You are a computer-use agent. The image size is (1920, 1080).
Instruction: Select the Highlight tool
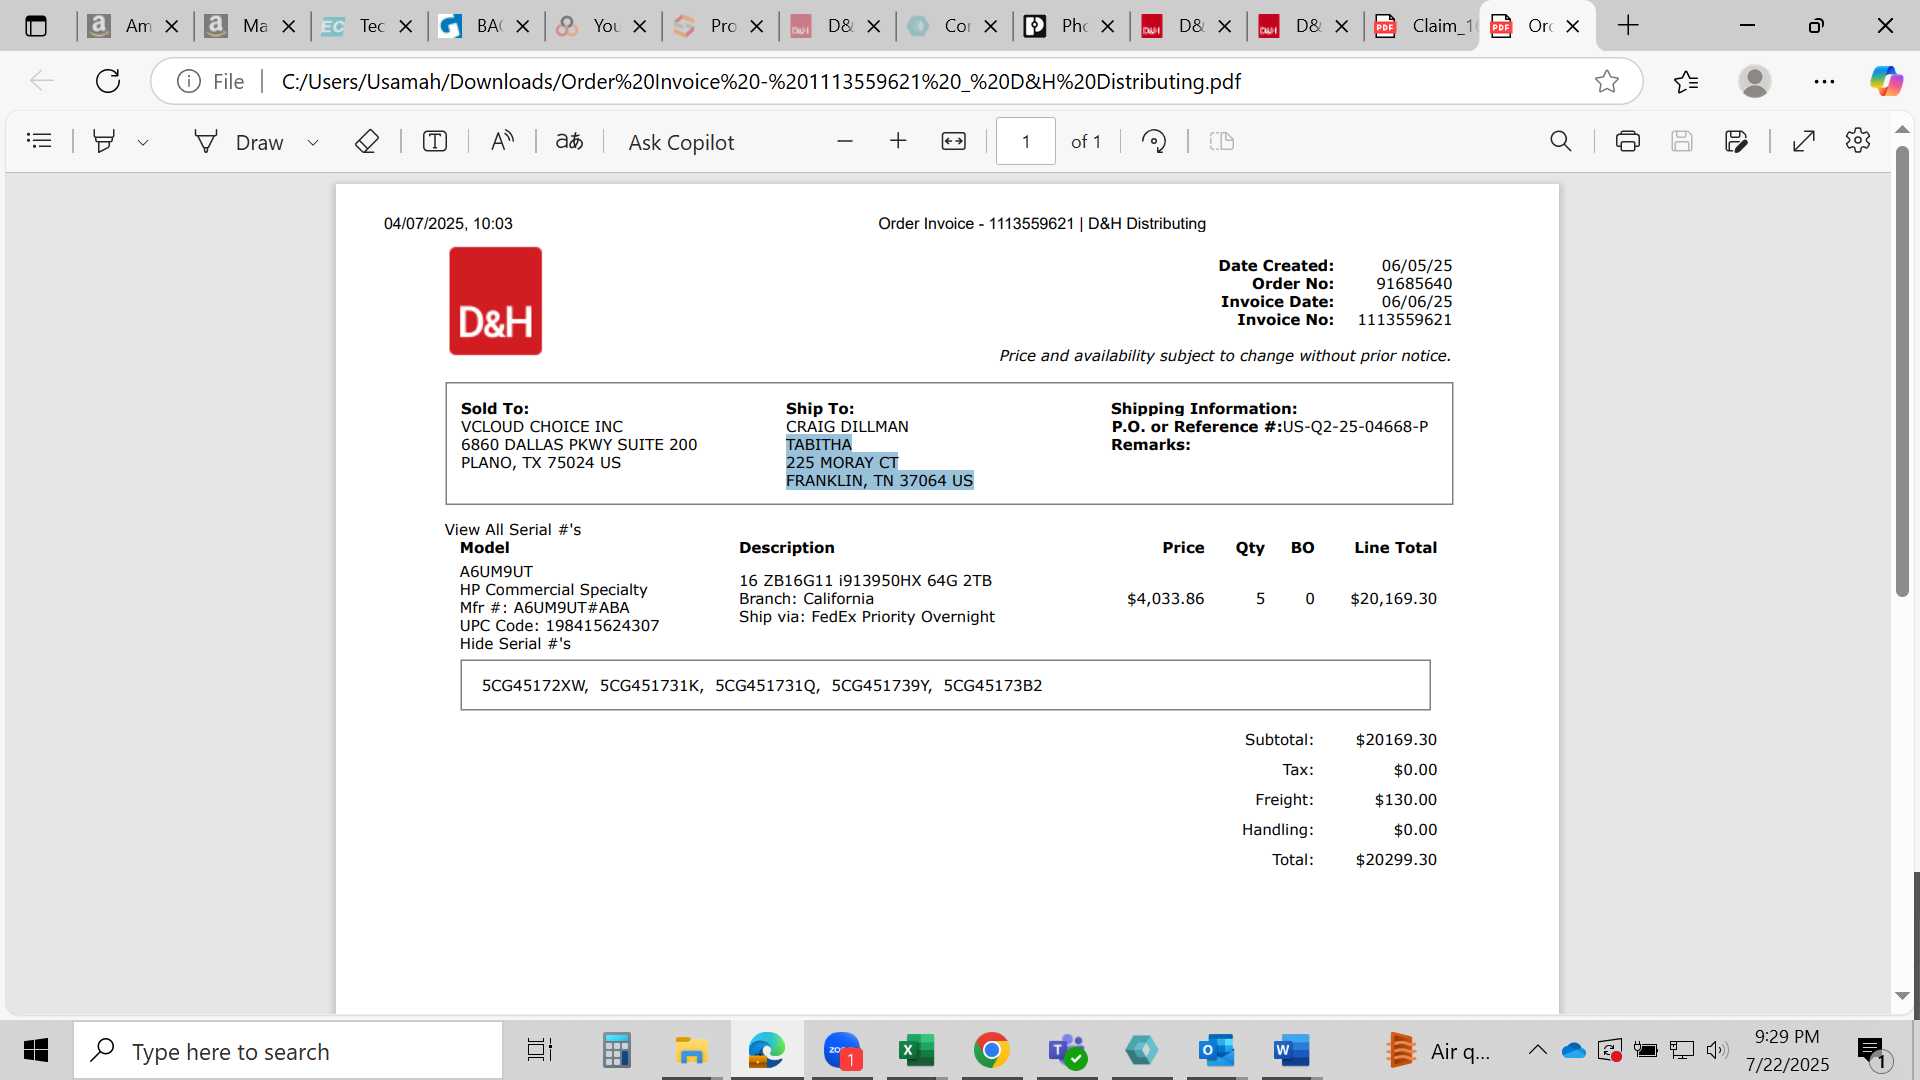pos(103,141)
